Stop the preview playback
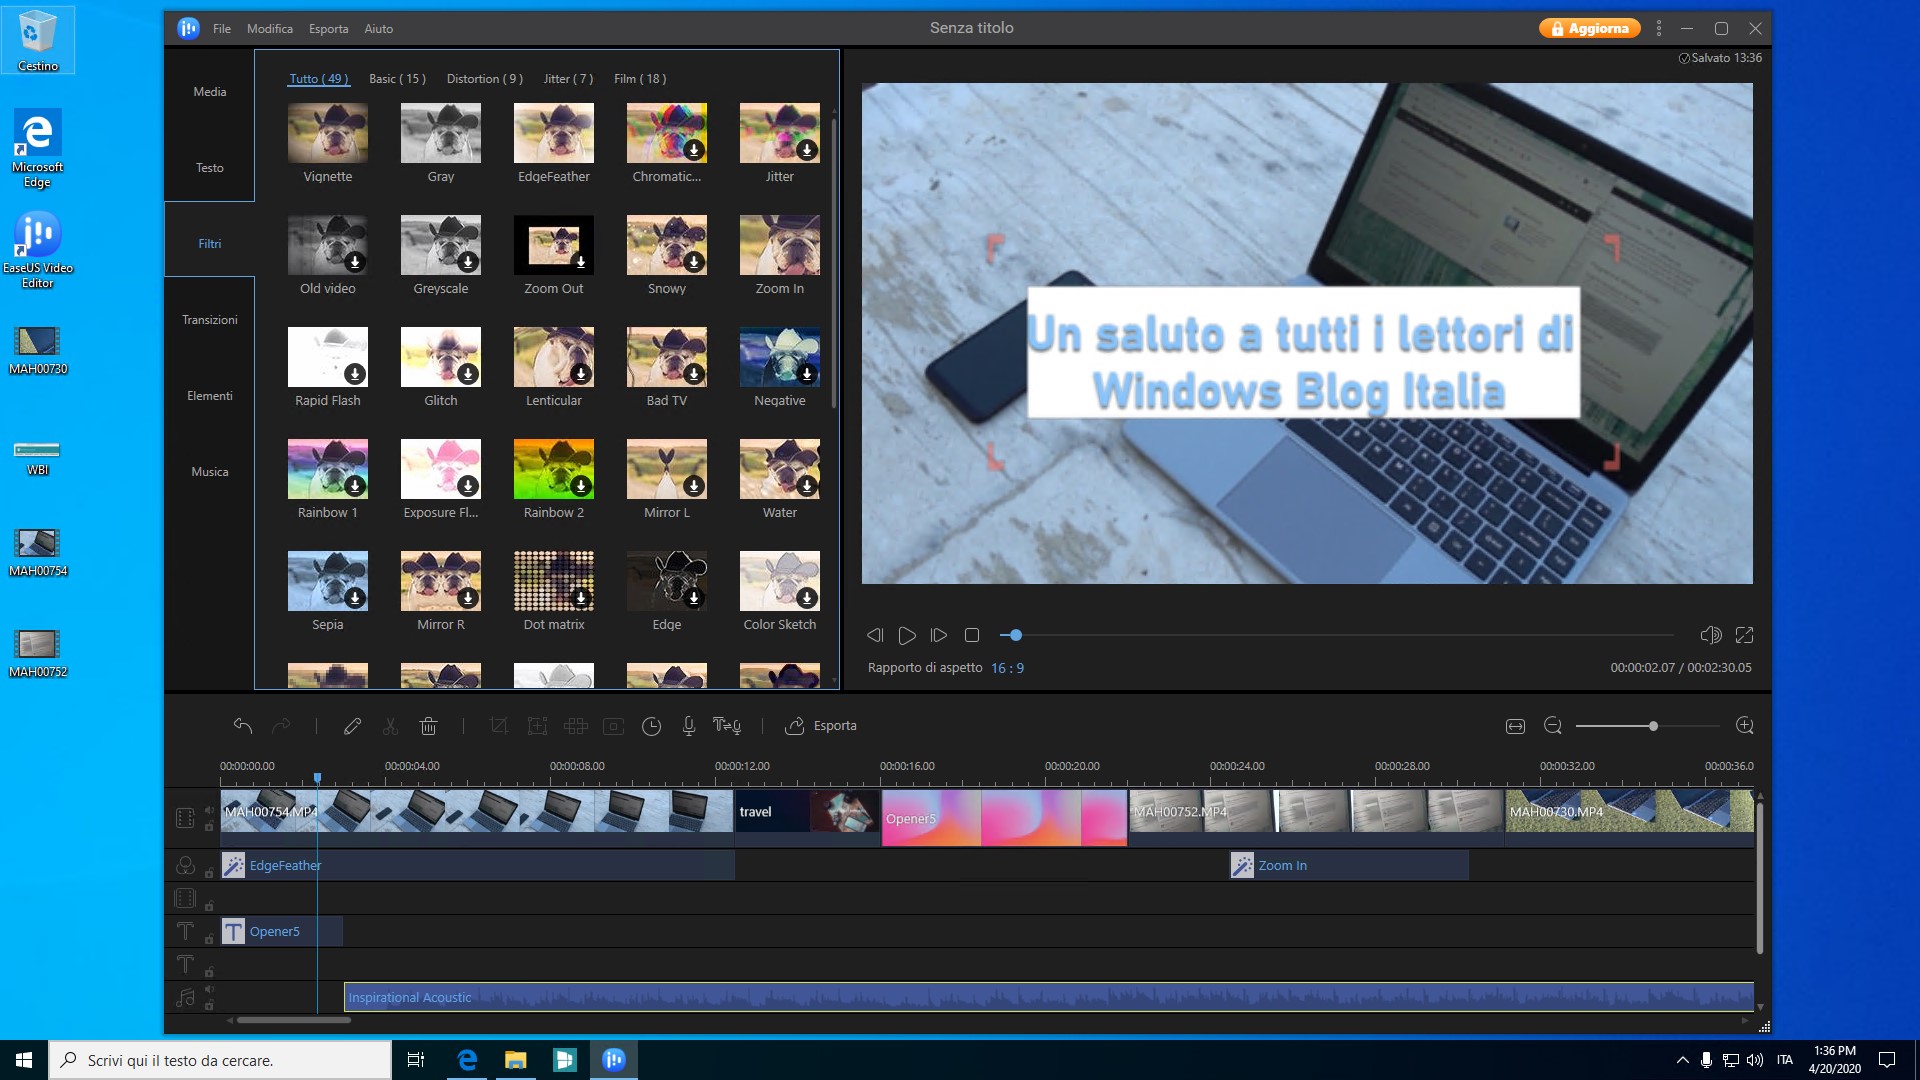The height and width of the screenshot is (1080, 1920). (x=971, y=635)
